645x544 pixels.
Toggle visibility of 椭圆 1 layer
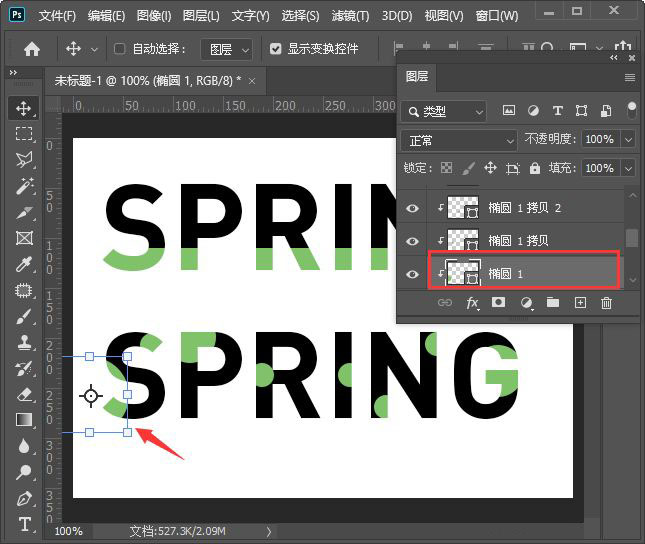pos(412,274)
